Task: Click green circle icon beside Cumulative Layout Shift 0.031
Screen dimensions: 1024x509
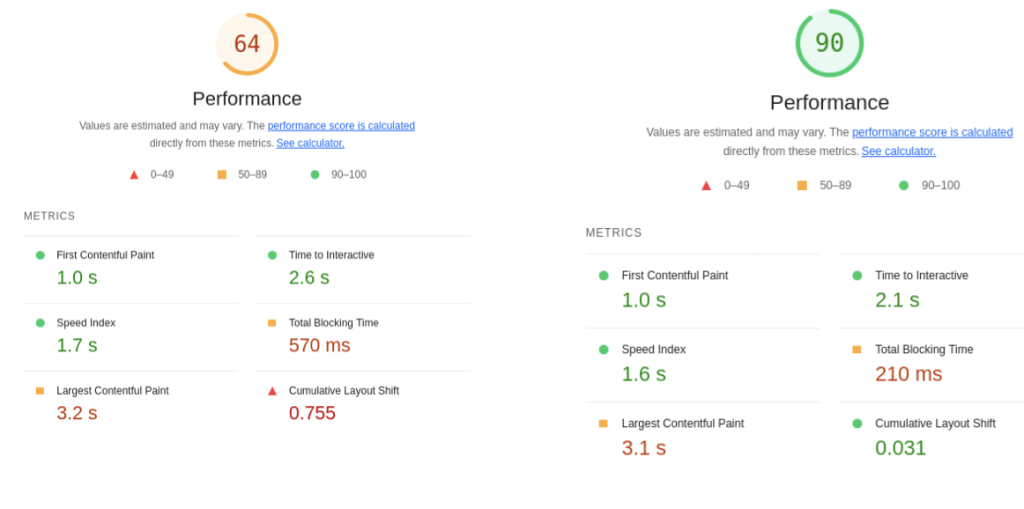Action: pos(857,424)
